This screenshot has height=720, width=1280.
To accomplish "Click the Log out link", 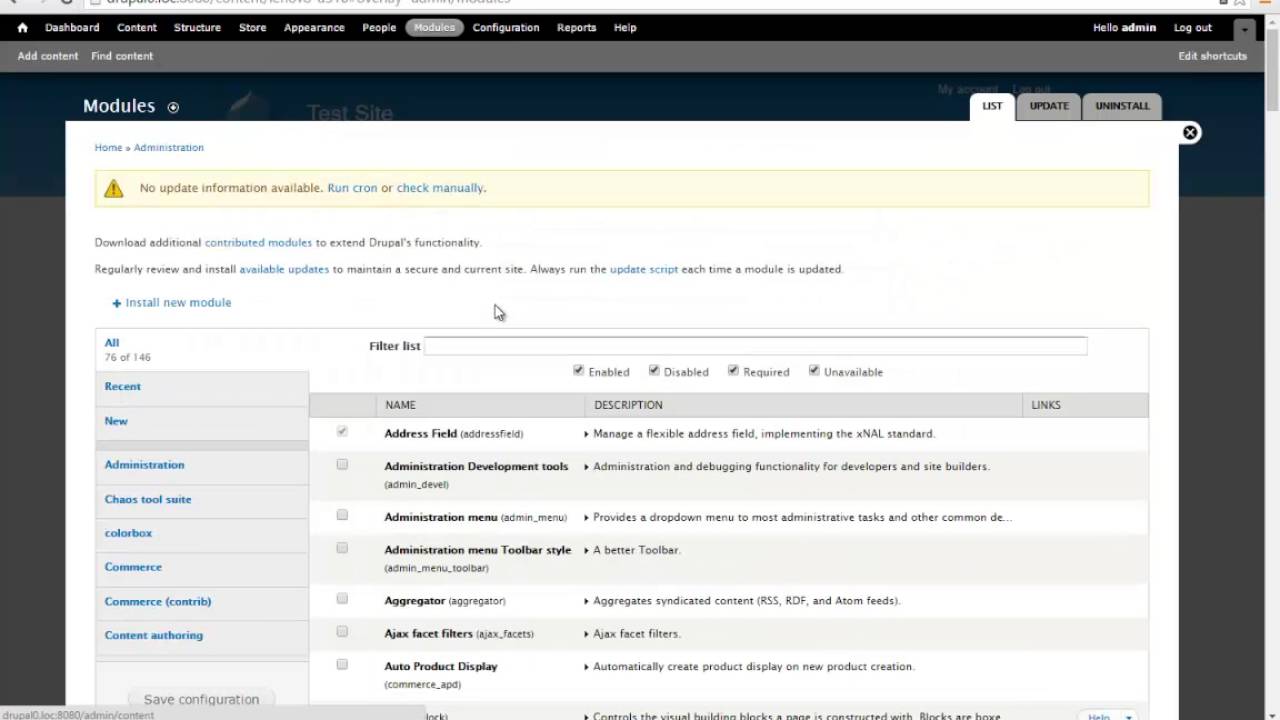I will click(x=1193, y=28).
